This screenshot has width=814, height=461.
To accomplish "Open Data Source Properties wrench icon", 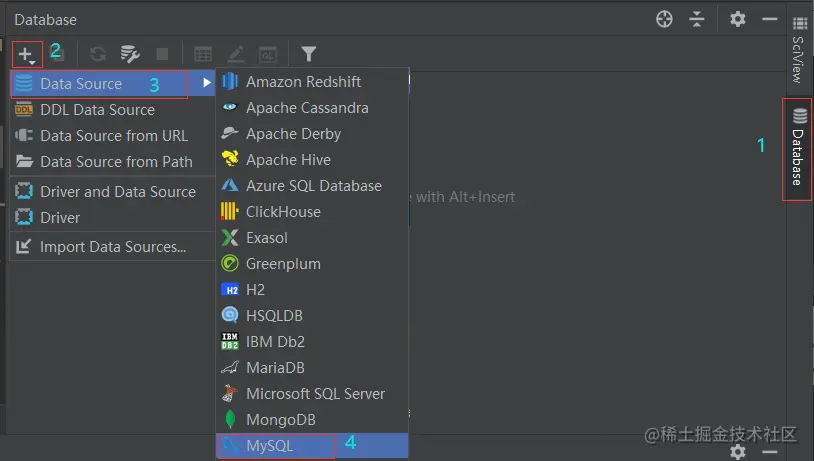I will tap(130, 54).
